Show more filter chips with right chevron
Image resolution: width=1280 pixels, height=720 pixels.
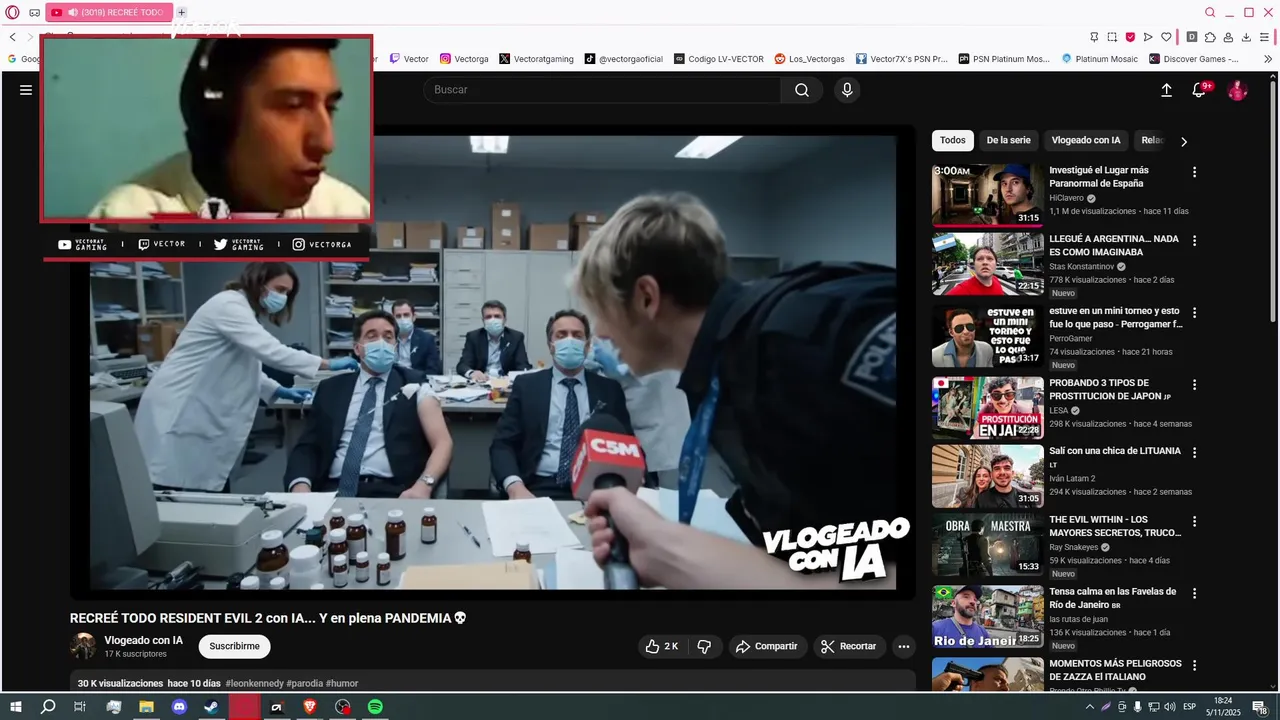pyautogui.click(x=1184, y=142)
